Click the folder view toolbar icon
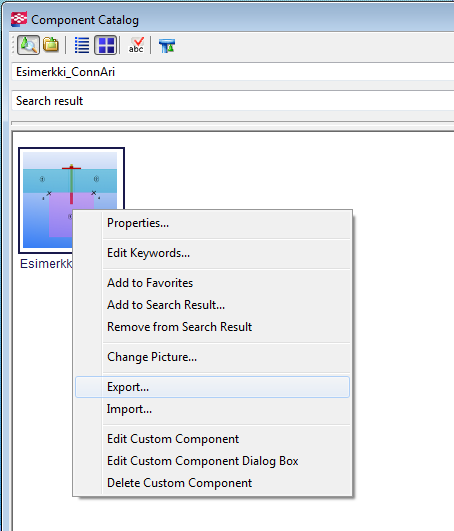Image resolution: width=454 pixels, height=531 pixels. [51, 45]
